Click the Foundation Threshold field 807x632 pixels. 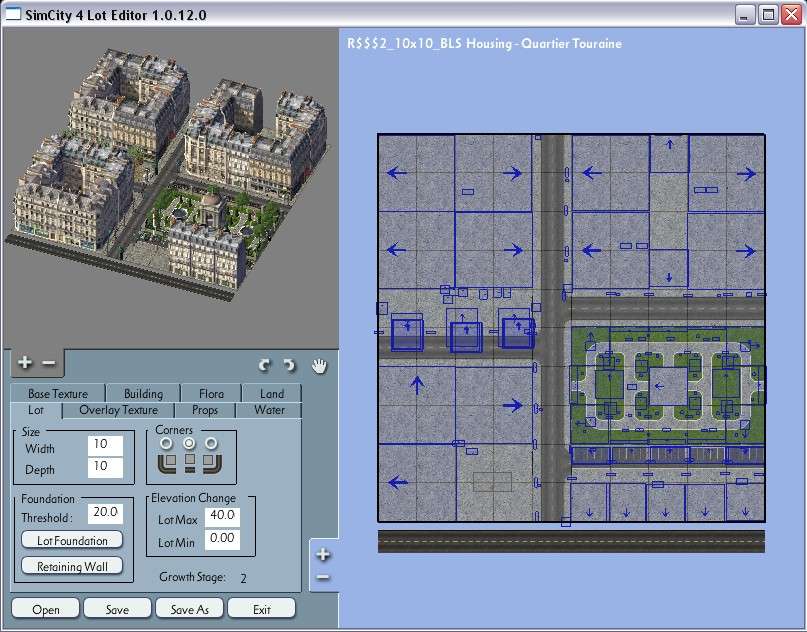[105, 513]
